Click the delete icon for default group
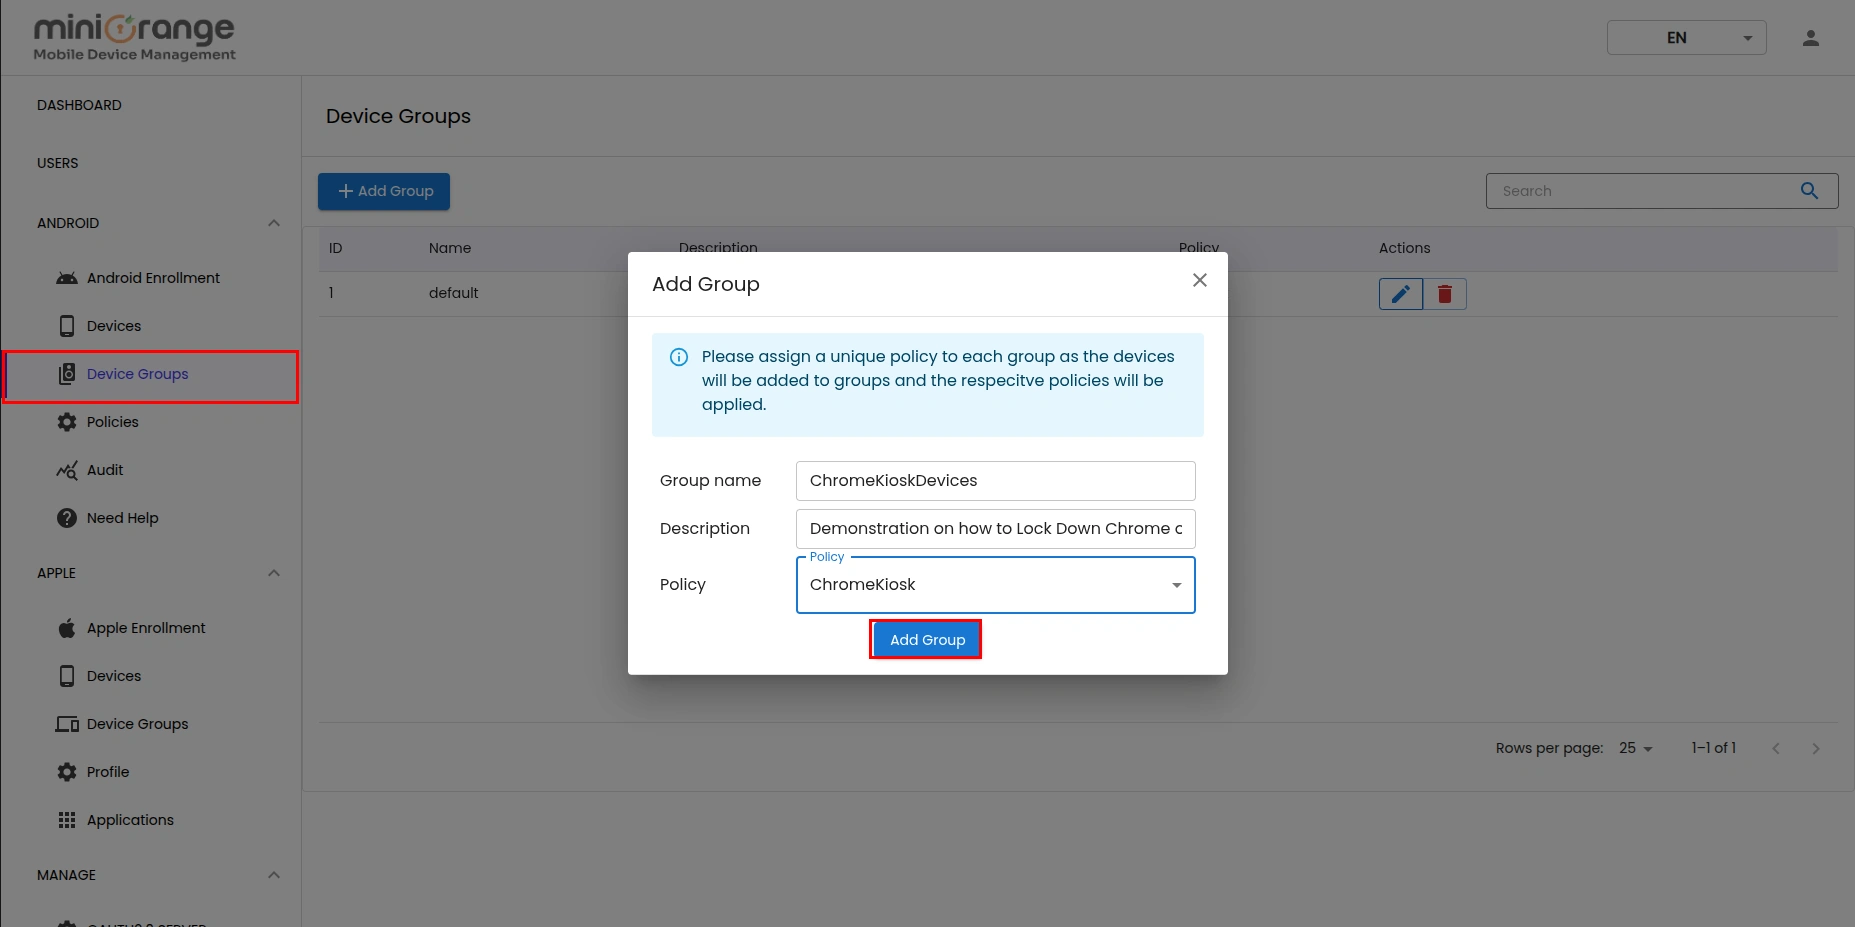1855x927 pixels. coord(1444,293)
